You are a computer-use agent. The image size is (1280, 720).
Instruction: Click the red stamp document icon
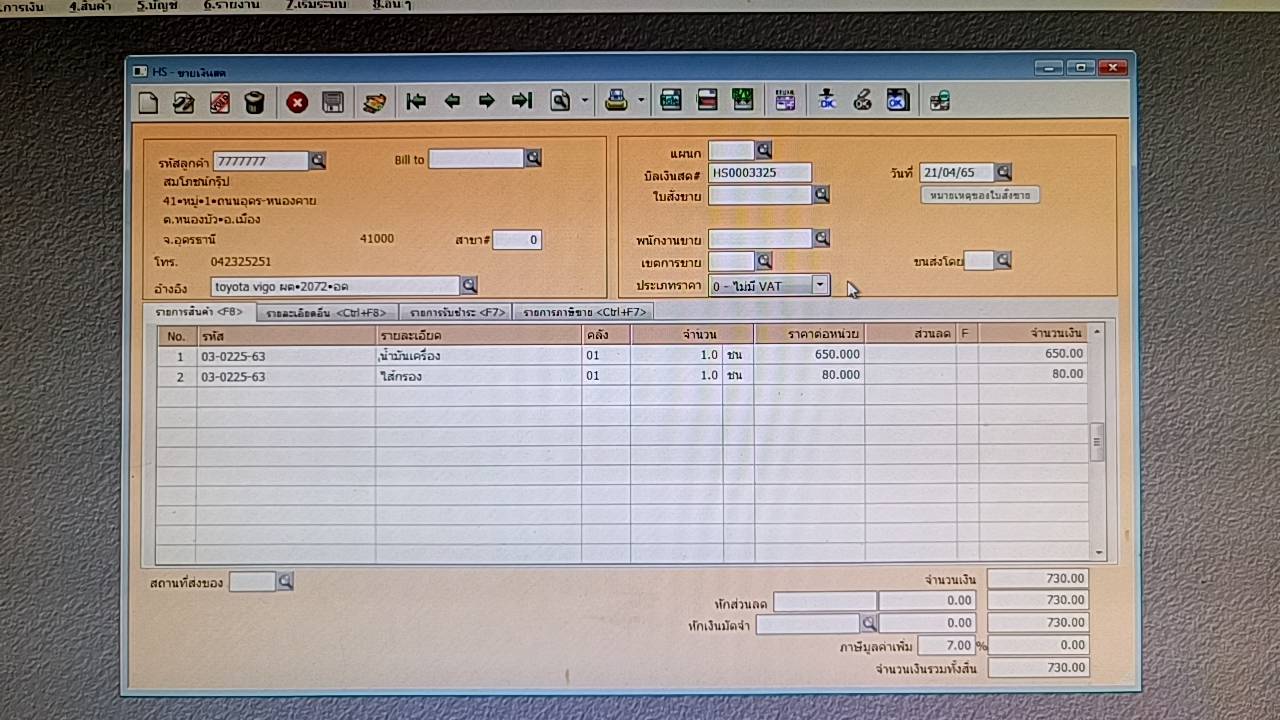[219, 102]
